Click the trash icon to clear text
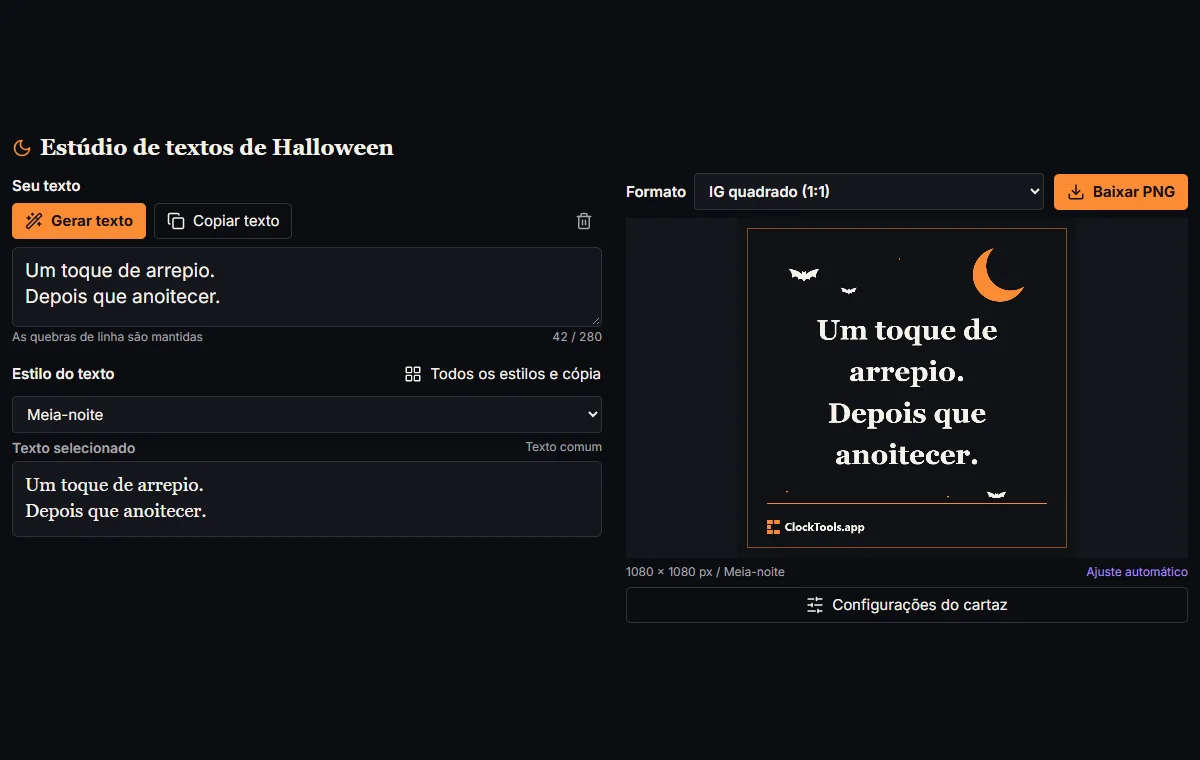 584,221
